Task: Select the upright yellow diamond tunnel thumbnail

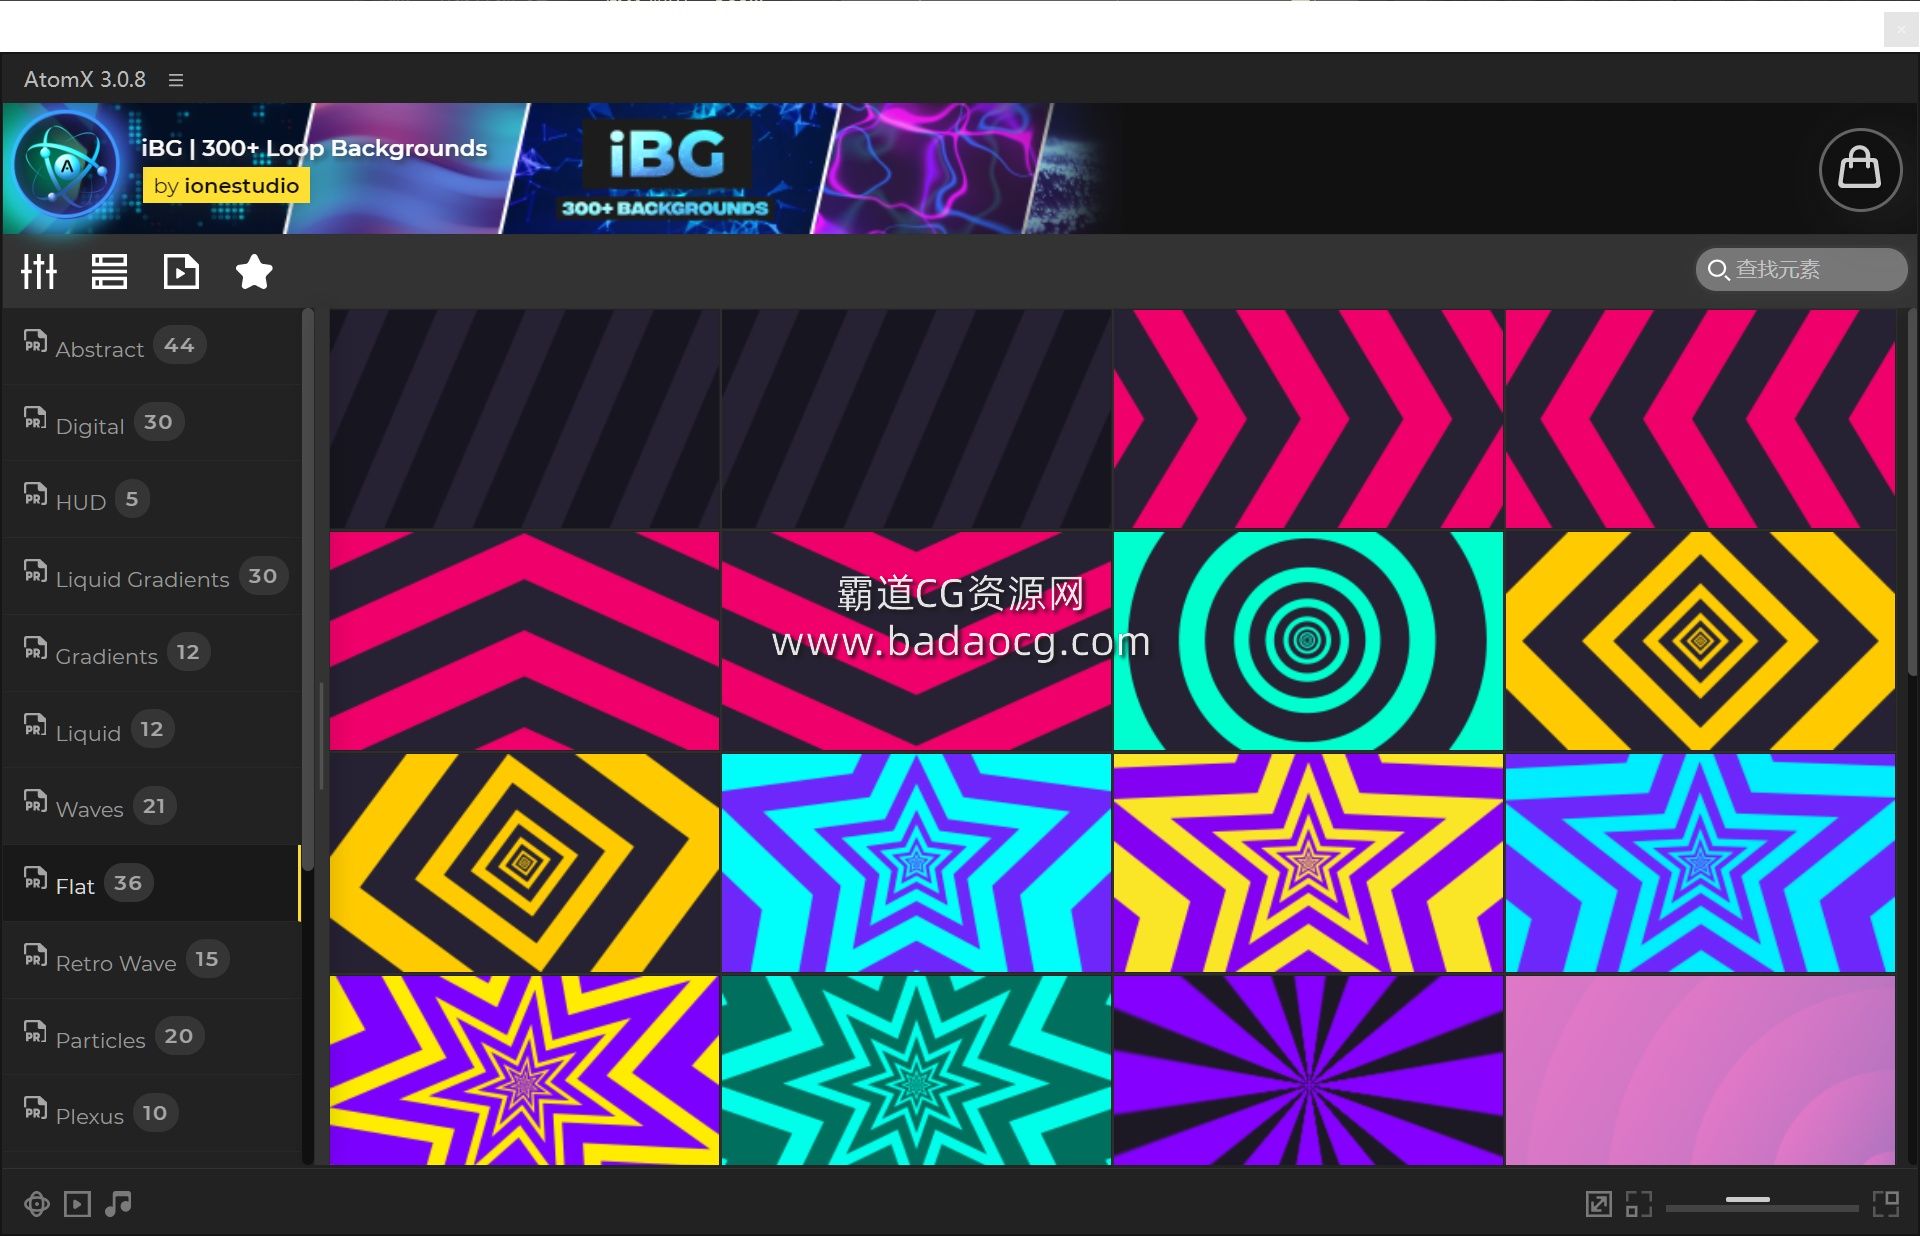Action: (1700, 641)
